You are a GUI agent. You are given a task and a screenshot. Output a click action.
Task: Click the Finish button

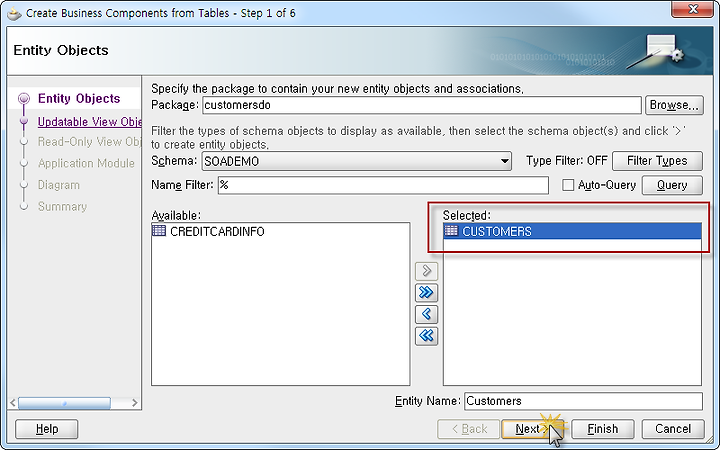coord(602,429)
